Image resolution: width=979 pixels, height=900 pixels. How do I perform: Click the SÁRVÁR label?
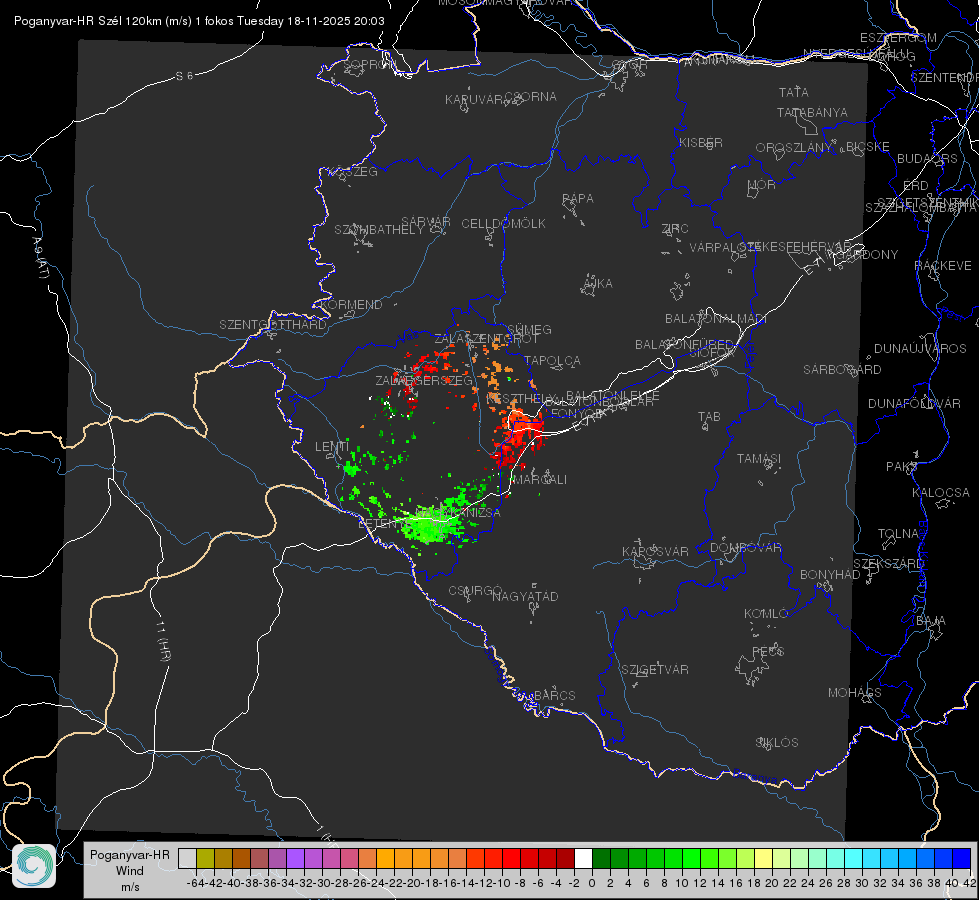point(426,222)
